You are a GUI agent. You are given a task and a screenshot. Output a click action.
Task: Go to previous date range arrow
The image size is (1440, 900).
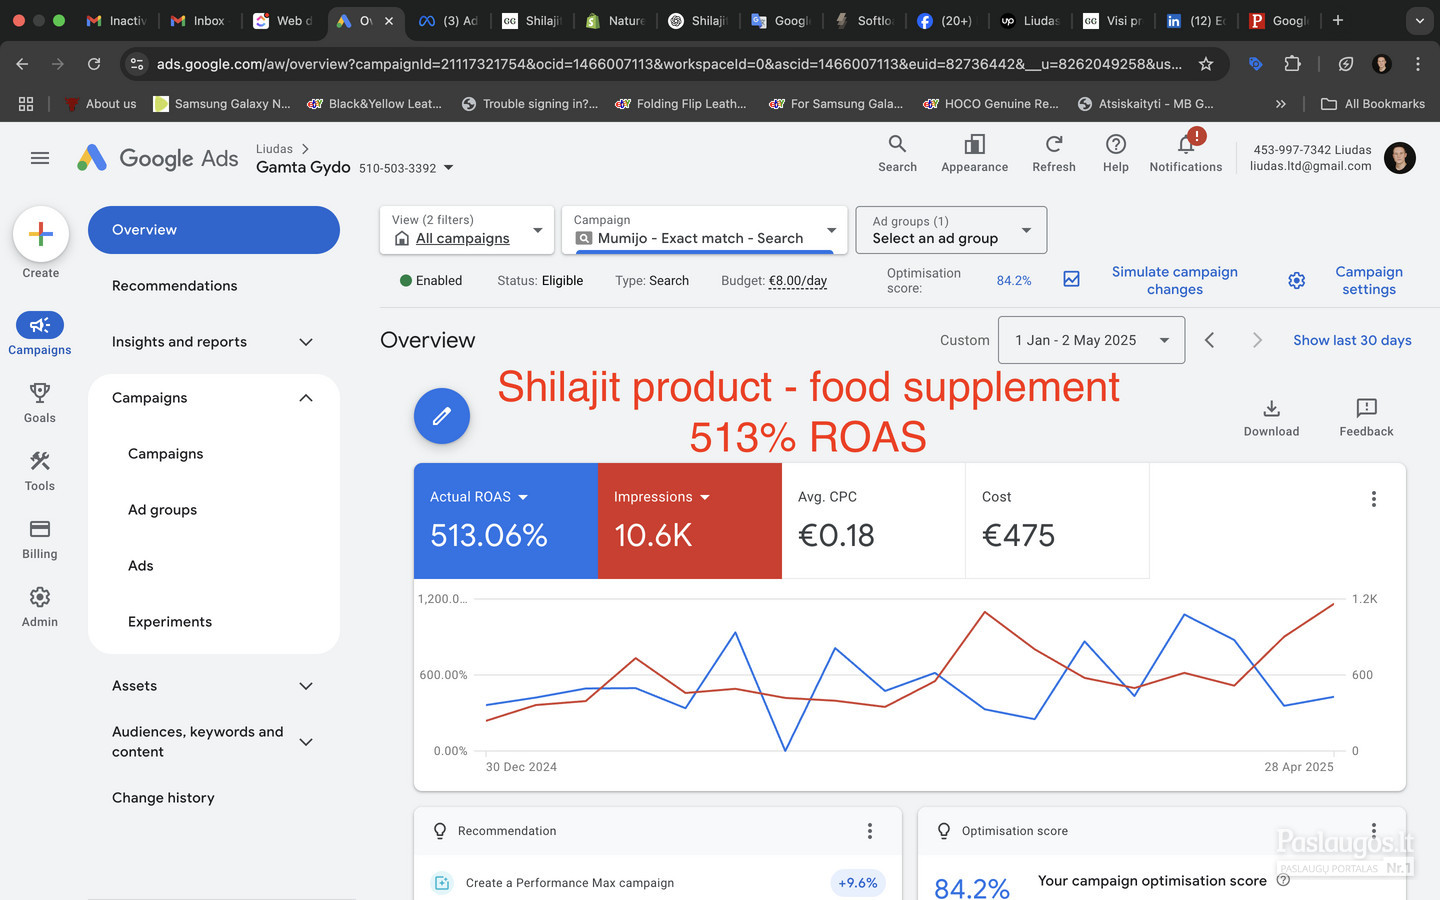(x=1210, y=340)
